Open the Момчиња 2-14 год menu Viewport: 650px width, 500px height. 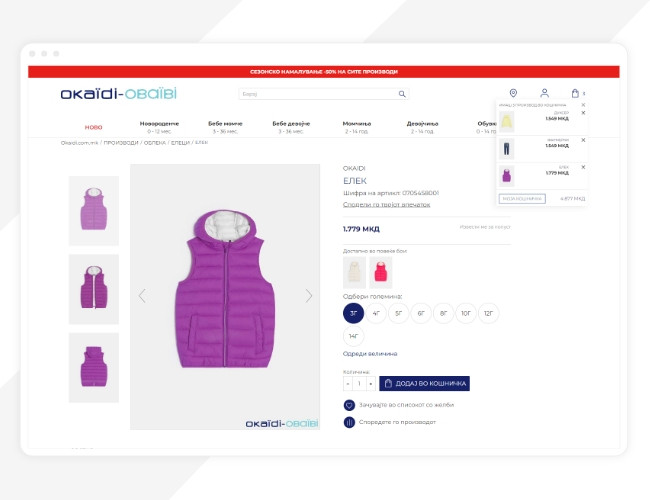pyautogui.click(x=357, y=127)
